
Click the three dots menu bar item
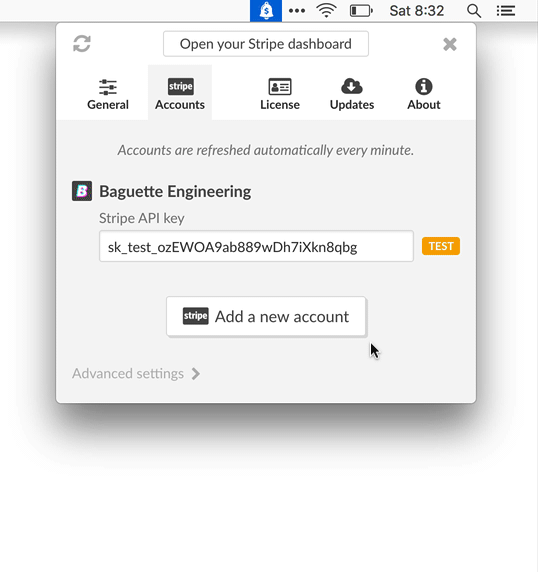click(297, 11)
